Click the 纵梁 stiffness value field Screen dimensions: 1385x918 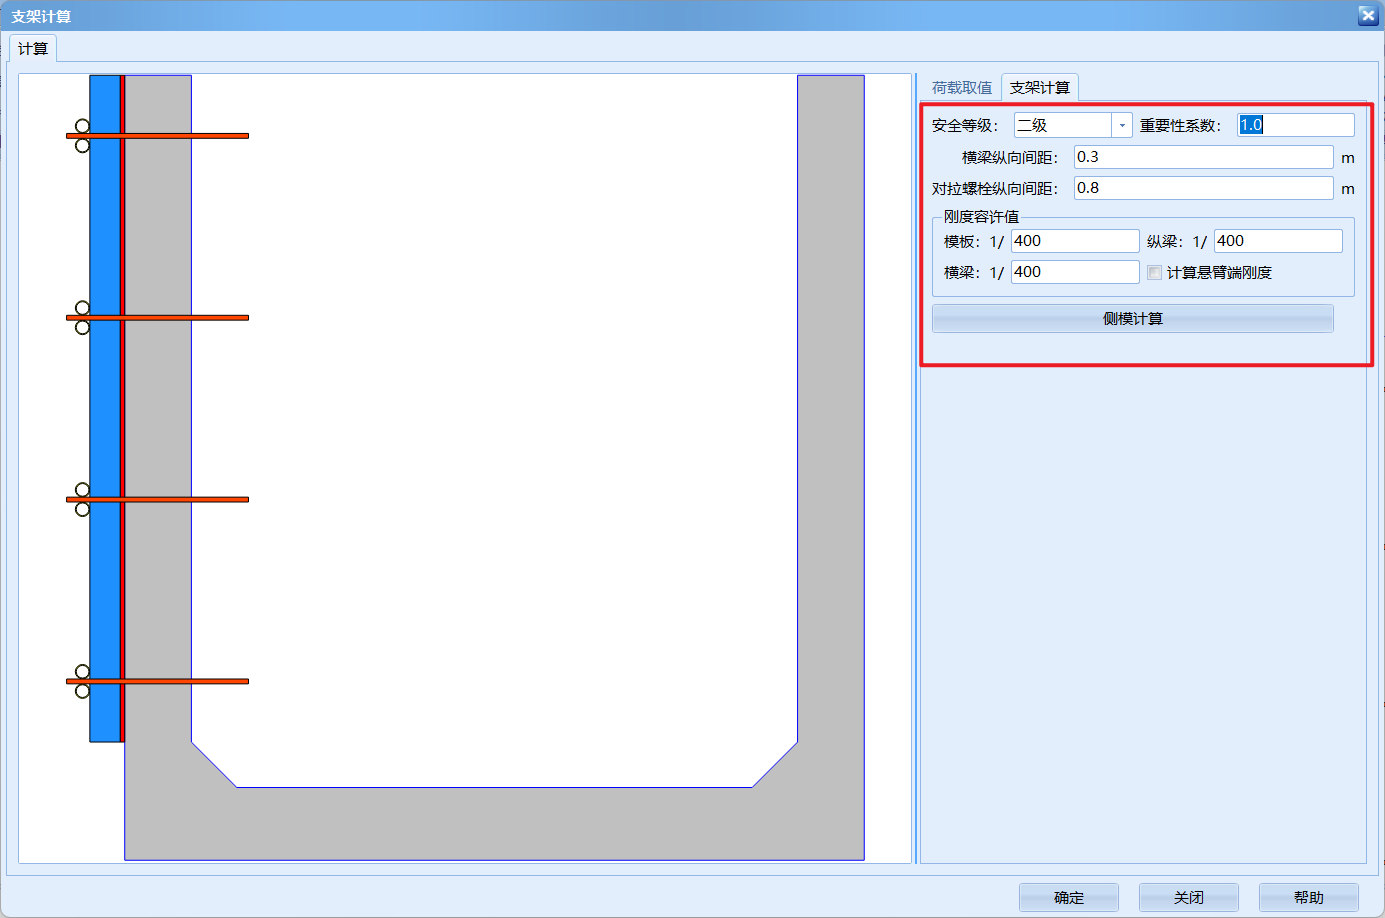coord(1277,241)
